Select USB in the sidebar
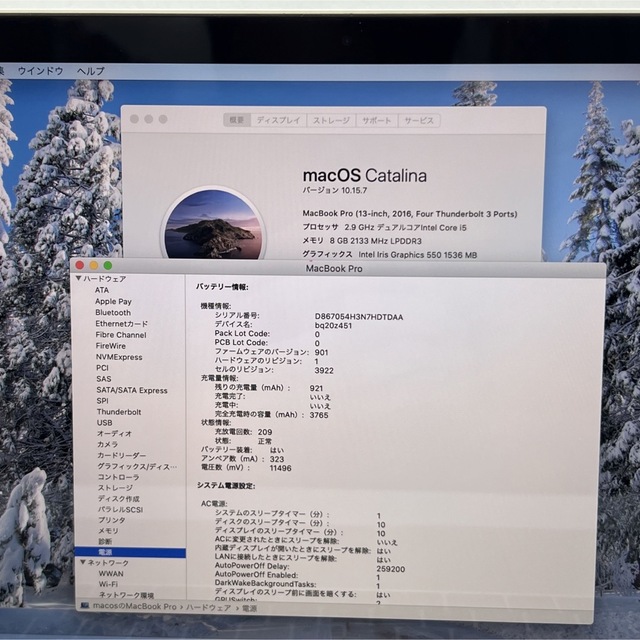This screenshot has width=640, height=640. (x=104, y=423)
